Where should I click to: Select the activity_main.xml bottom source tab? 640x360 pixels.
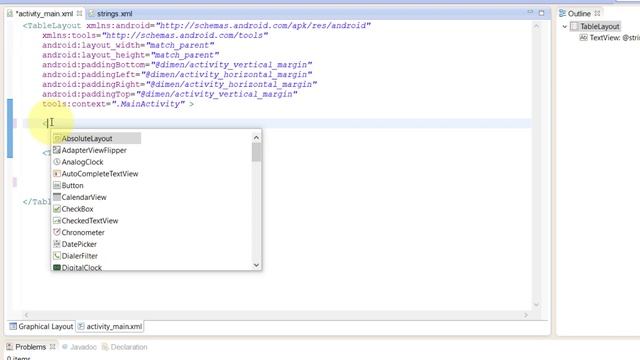[x=110, y=327]
